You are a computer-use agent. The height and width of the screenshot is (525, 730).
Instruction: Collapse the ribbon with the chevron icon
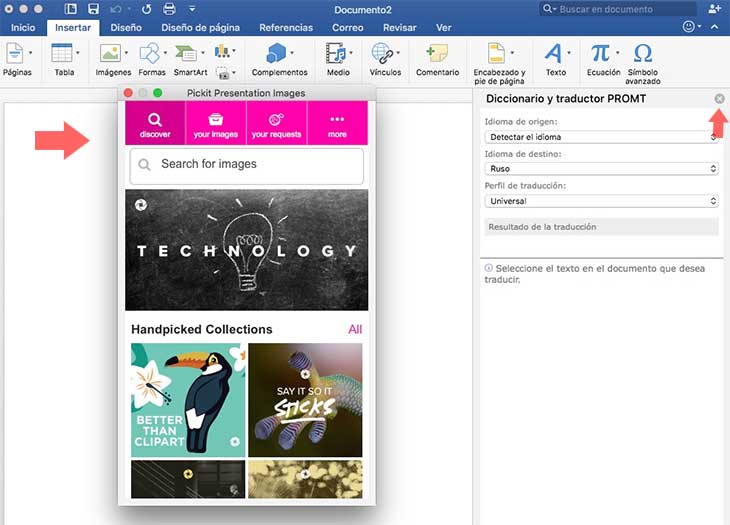(x=715, y=27)
